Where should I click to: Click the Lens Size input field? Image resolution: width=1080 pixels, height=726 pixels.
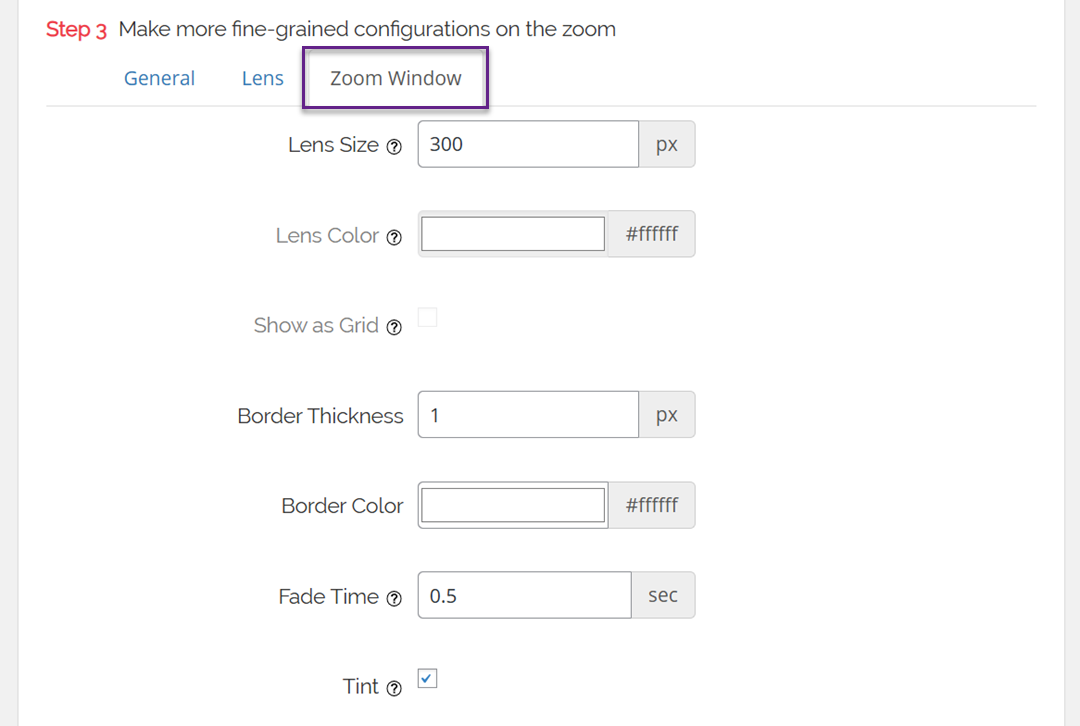coord(527,144)
